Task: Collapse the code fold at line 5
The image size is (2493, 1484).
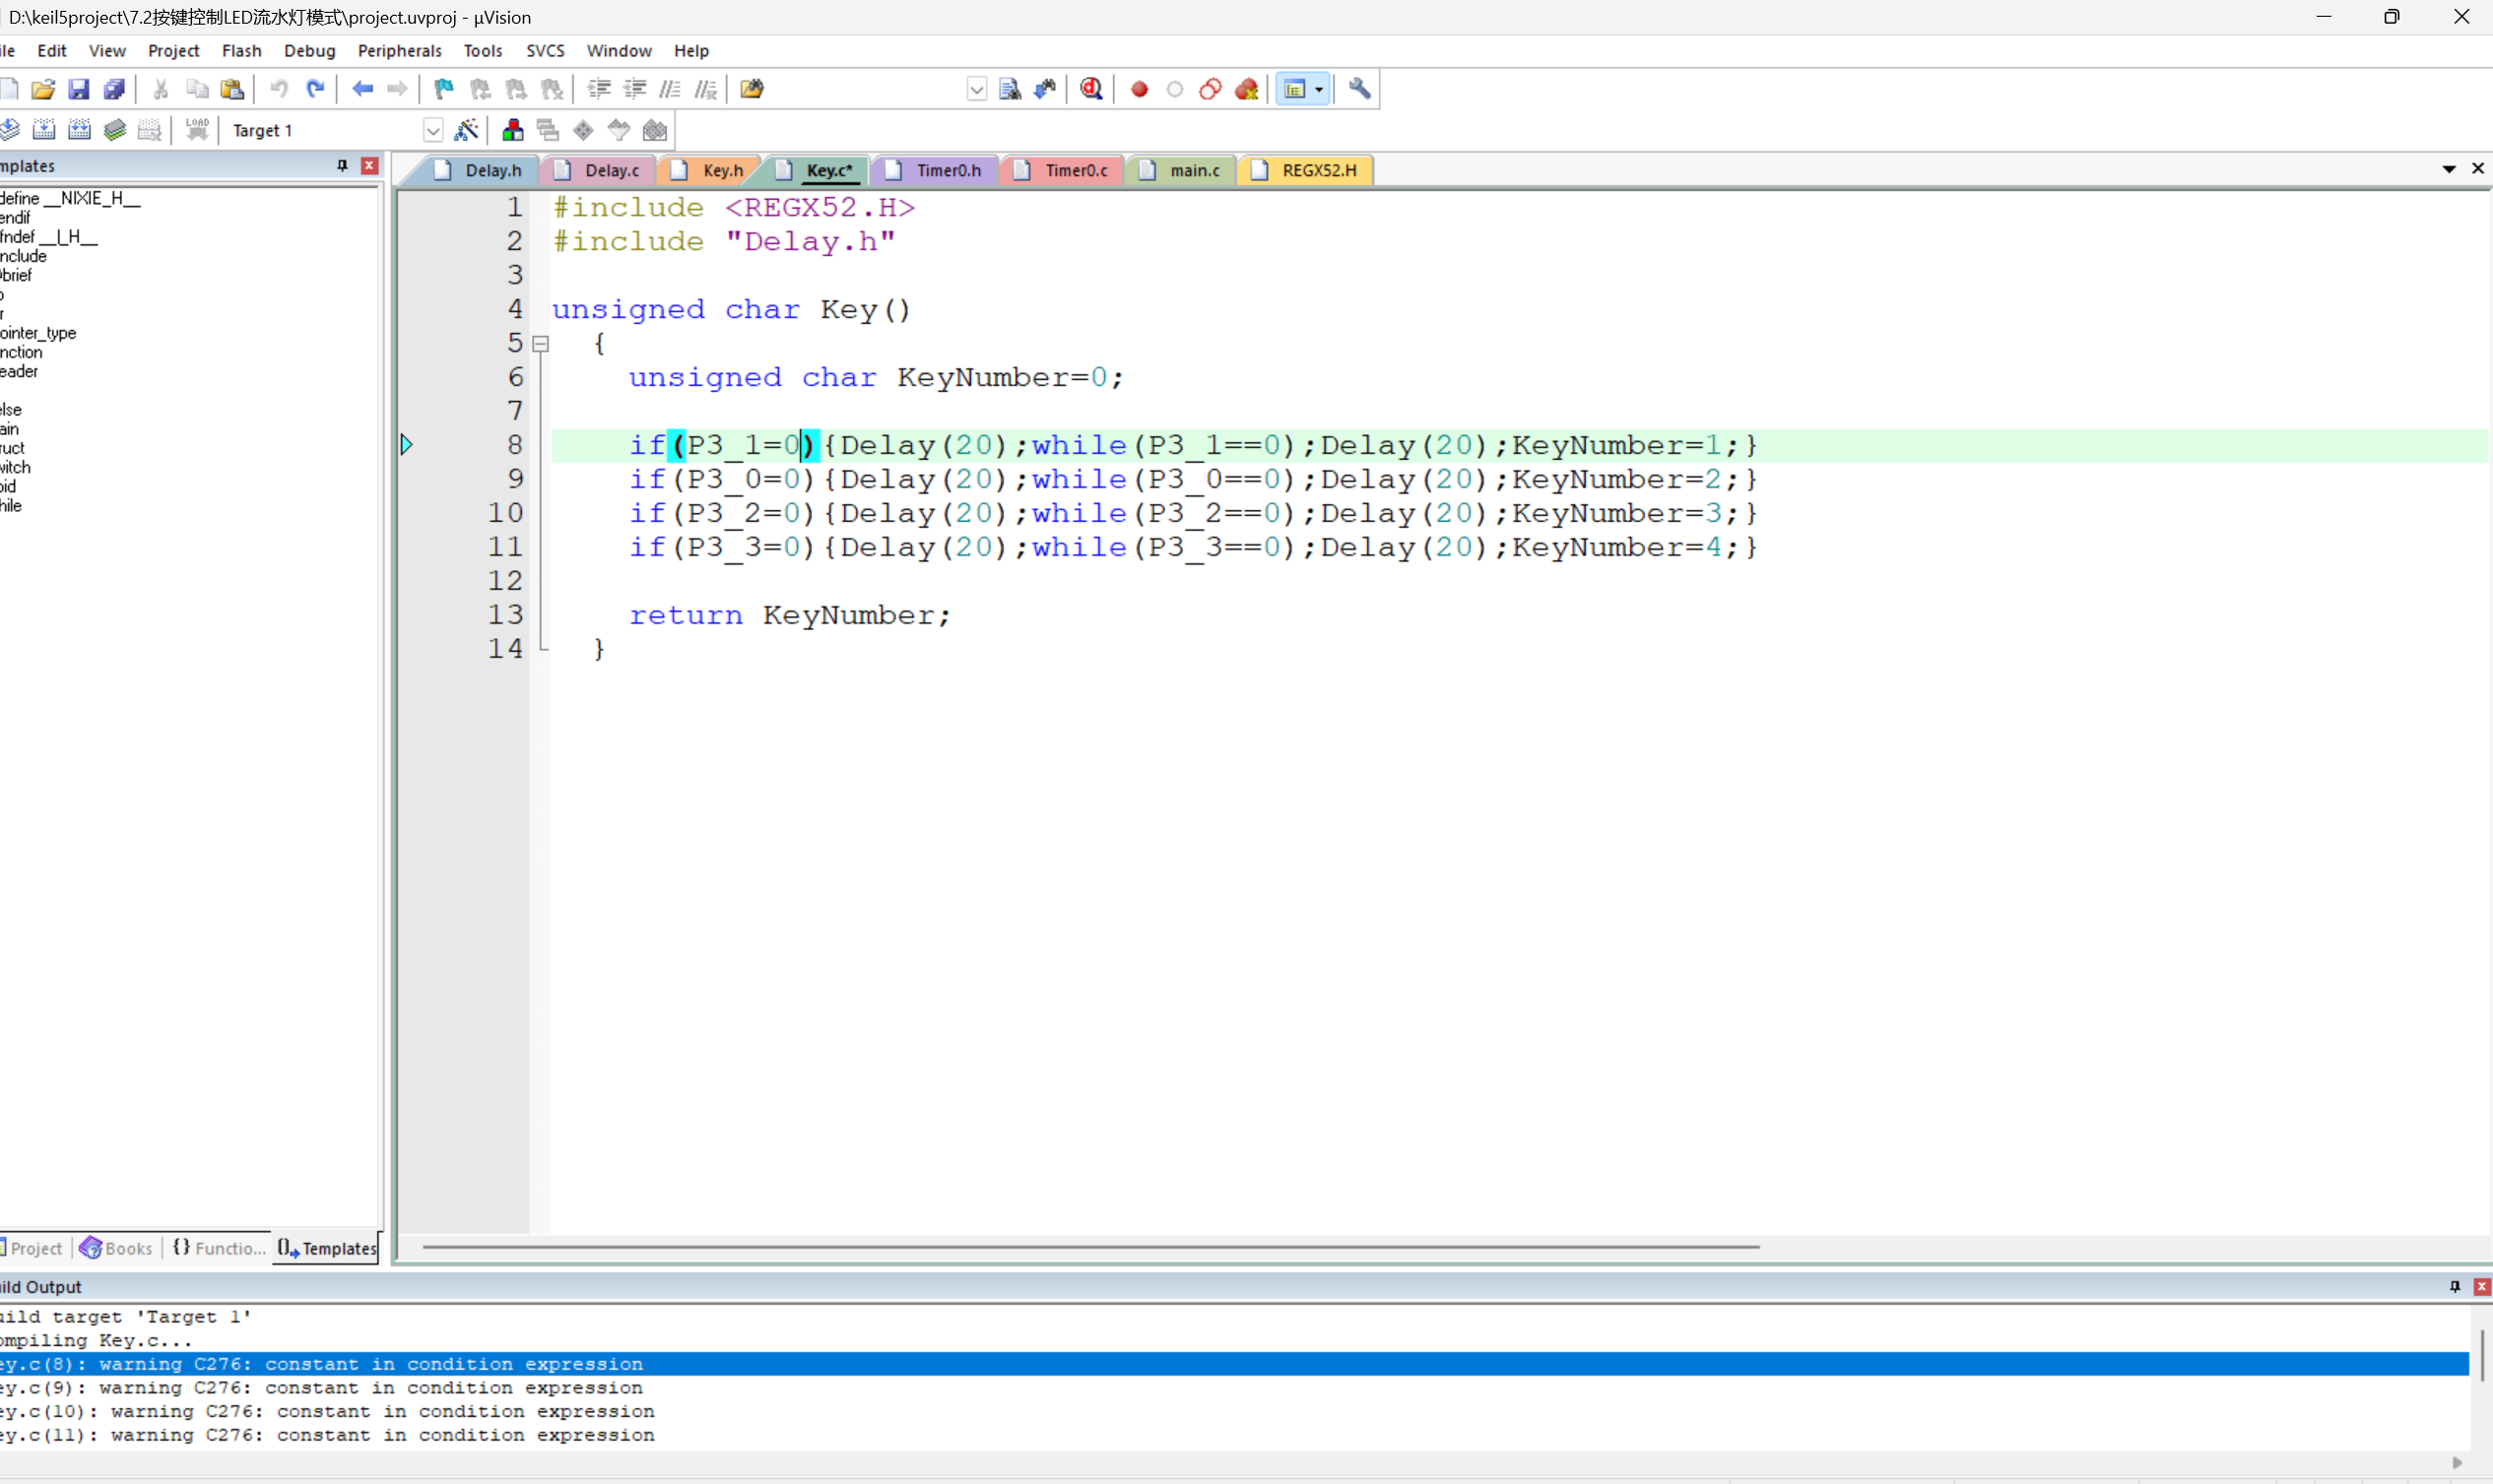Action: [x=541, y=344]
